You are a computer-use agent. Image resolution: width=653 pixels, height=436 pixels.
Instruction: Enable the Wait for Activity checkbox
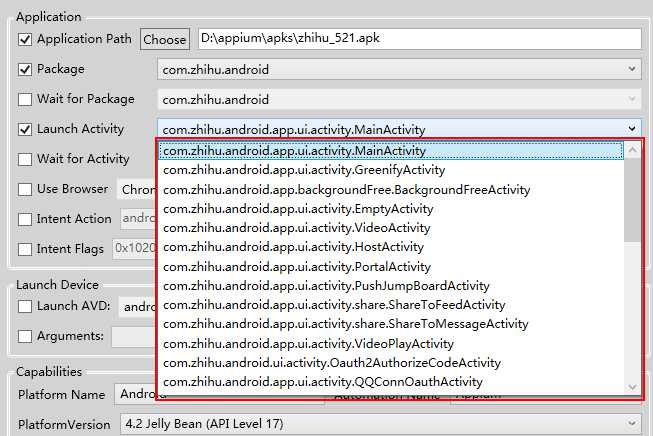pyautogui.click(x=25, y=159)
